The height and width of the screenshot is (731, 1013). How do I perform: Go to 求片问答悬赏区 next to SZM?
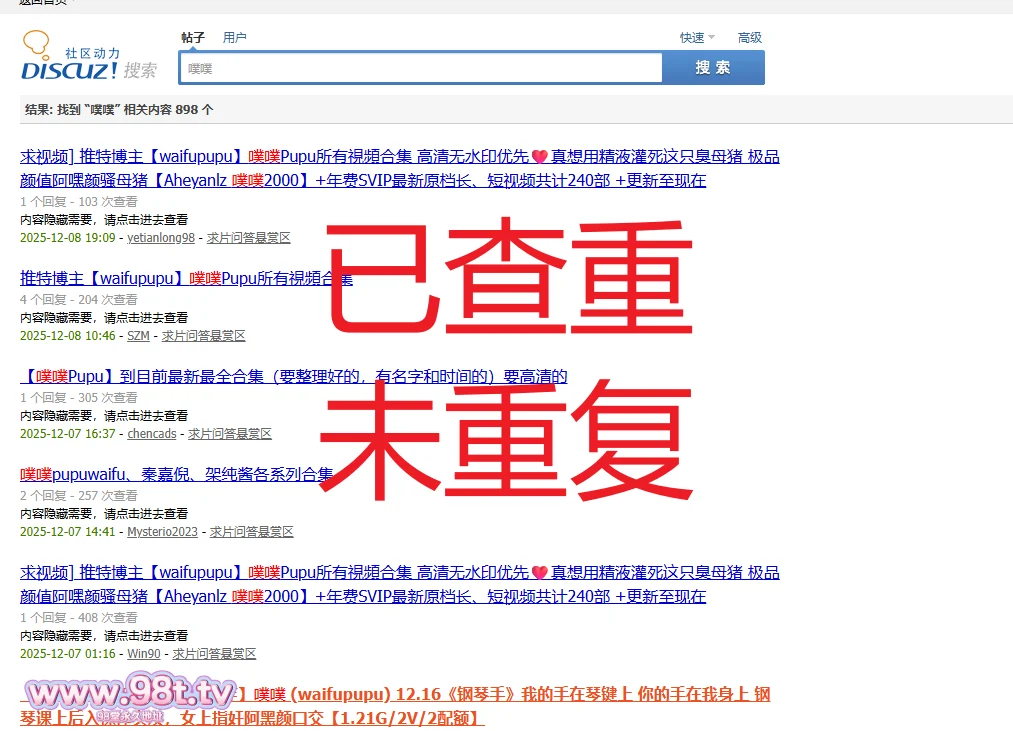(204, 336)
